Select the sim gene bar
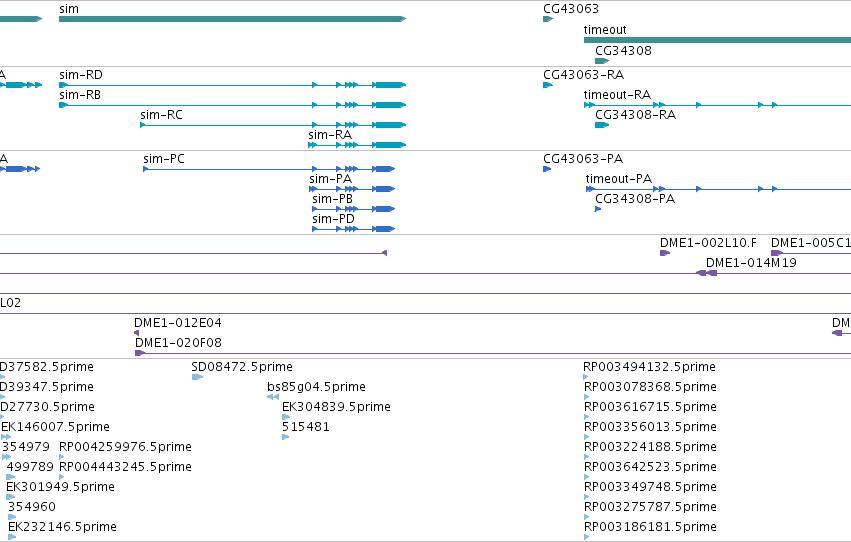 click(x=232, y=19)
